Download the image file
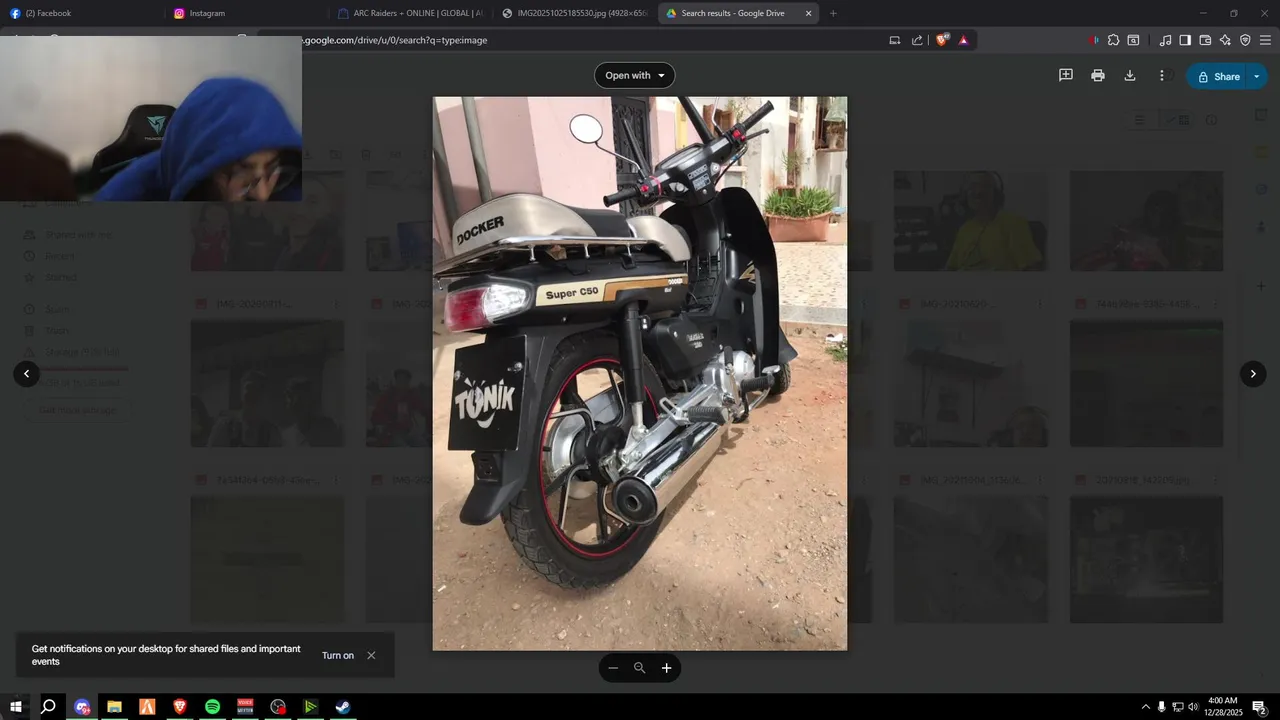Screen dimensions: 1280x720 (x=1130, y=76)
